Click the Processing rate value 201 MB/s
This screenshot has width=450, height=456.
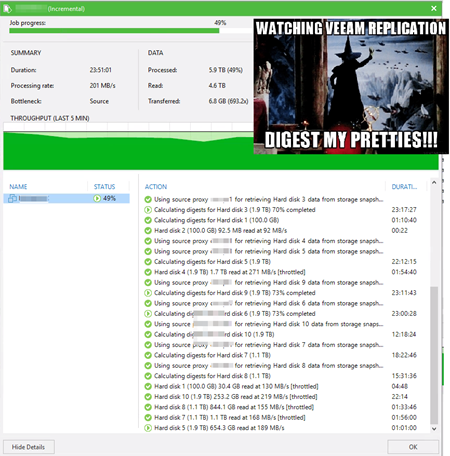[102, 86]
